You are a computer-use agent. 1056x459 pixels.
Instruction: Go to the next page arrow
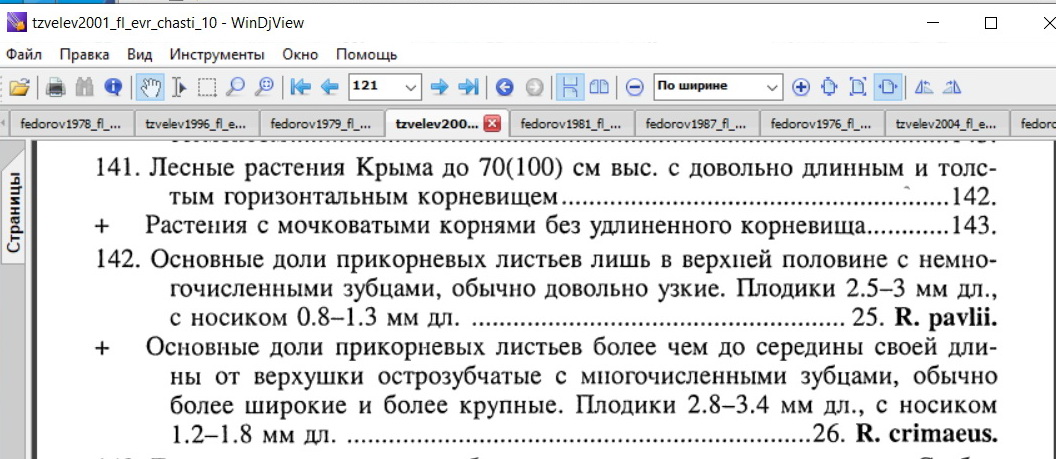438,87
